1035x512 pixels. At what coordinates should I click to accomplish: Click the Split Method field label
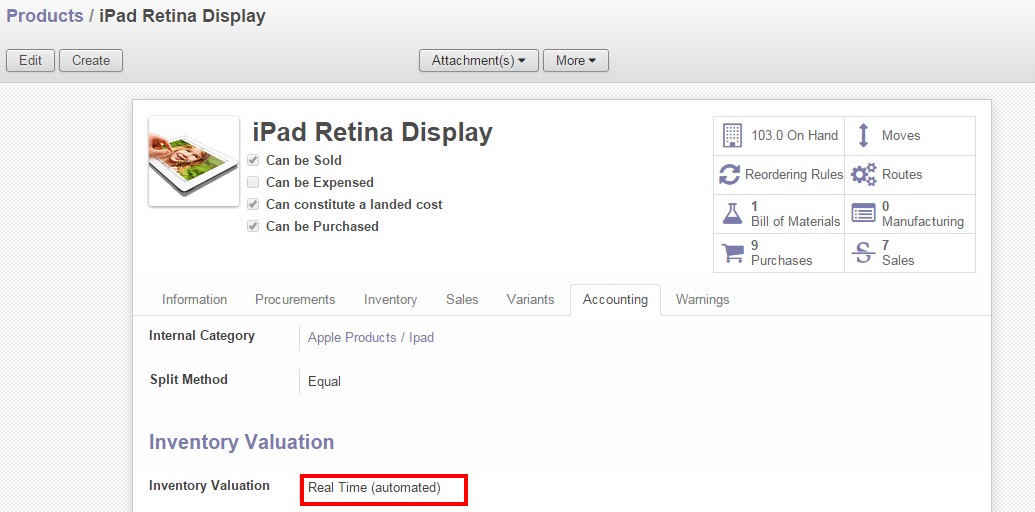point(189,379)
